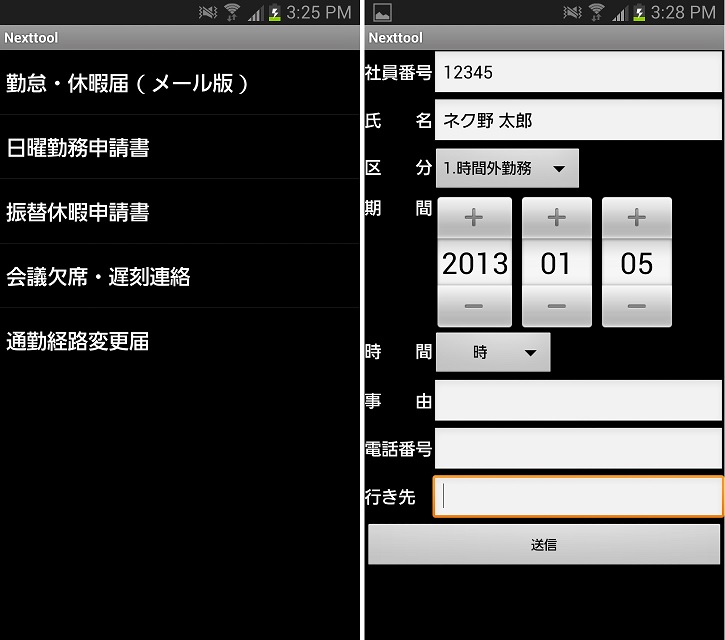This screenshot has width=725, height=640.
Task: Tap signal strength icon in right status bar
Action: point(620,14)
